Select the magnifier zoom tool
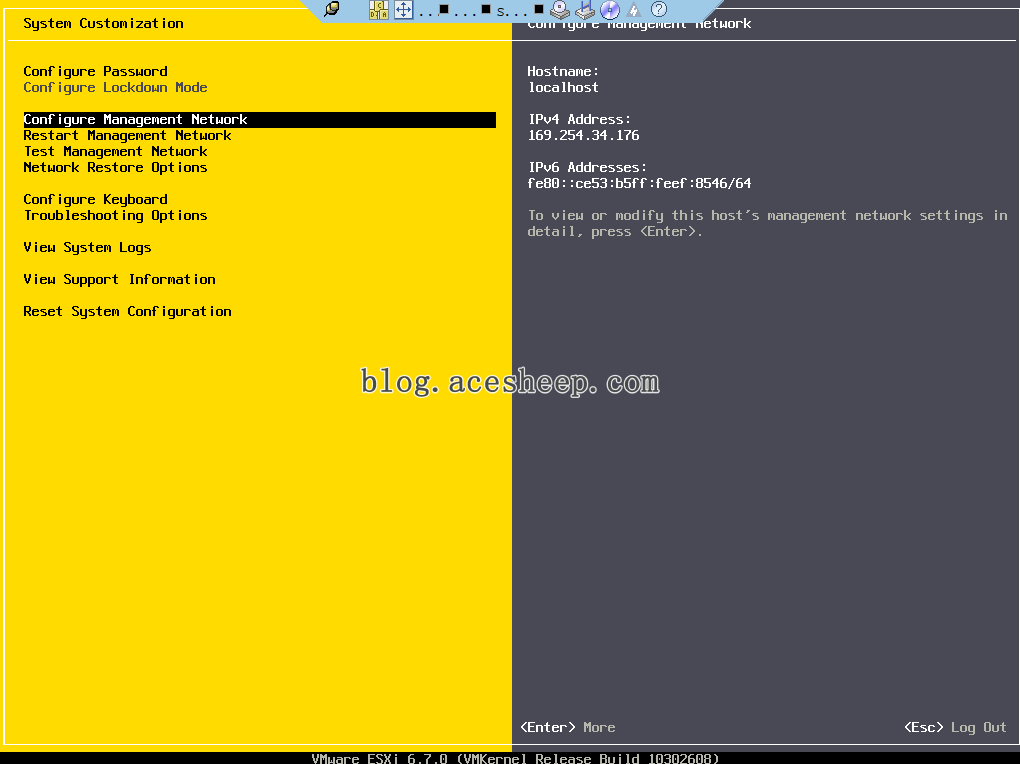 coord(332,10)
